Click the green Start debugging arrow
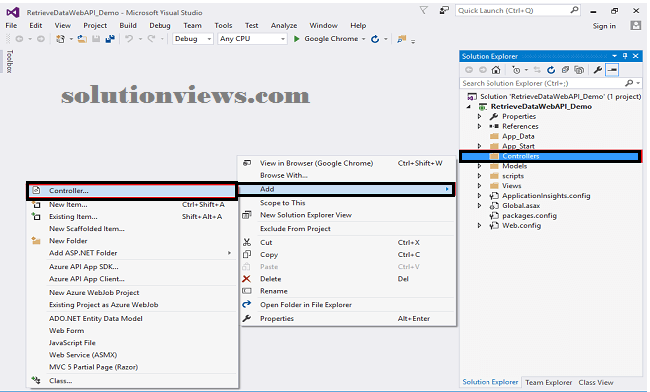The width and height of the screenshot is (650, 392). (296, 39)
